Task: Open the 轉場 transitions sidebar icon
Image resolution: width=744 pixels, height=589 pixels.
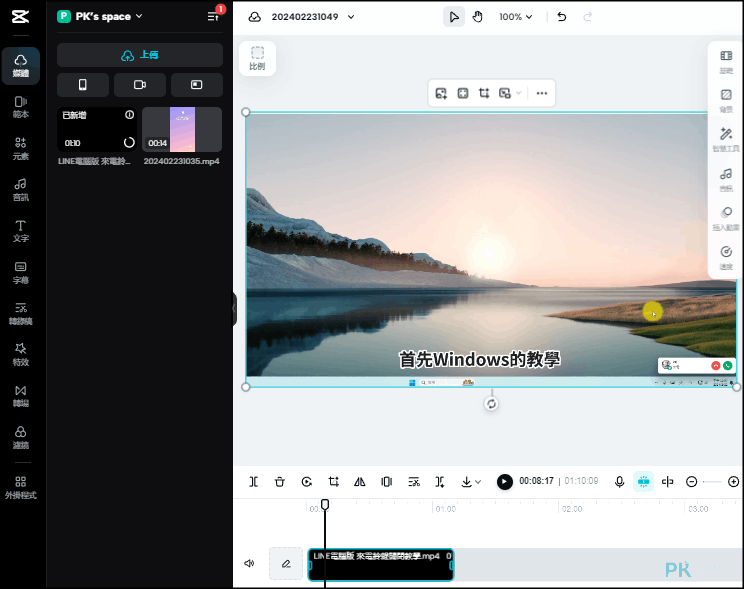Action: [20, 396]
